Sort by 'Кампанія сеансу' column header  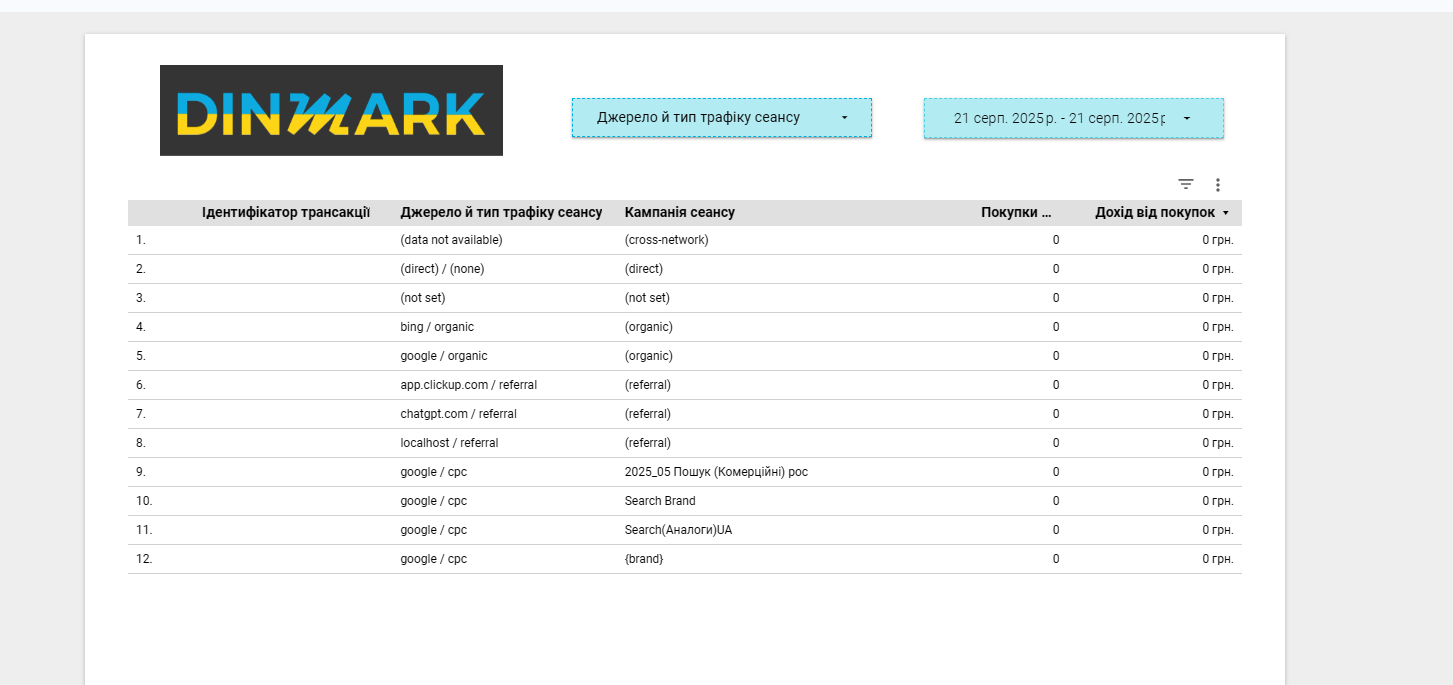coord(680,213)
